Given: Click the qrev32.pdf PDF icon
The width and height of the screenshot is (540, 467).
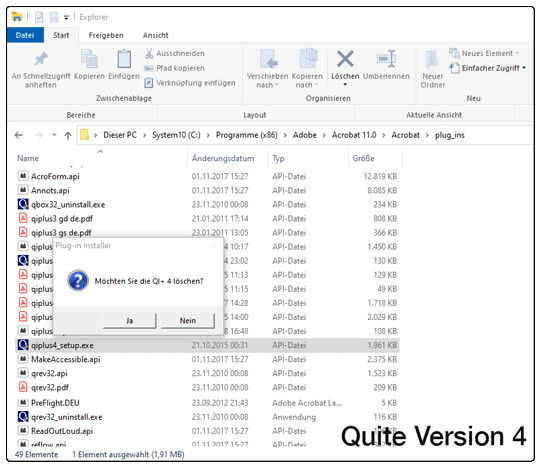Looking at the screenshot, I should pyautogui.click(x=23, y=387).
